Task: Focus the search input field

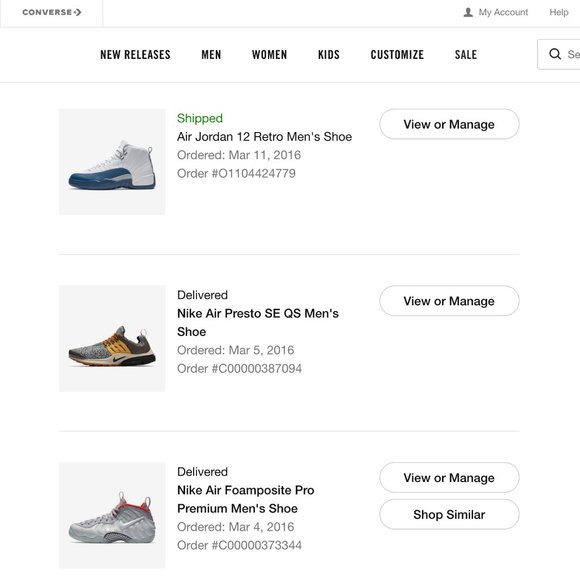Action: click(559, 54)
